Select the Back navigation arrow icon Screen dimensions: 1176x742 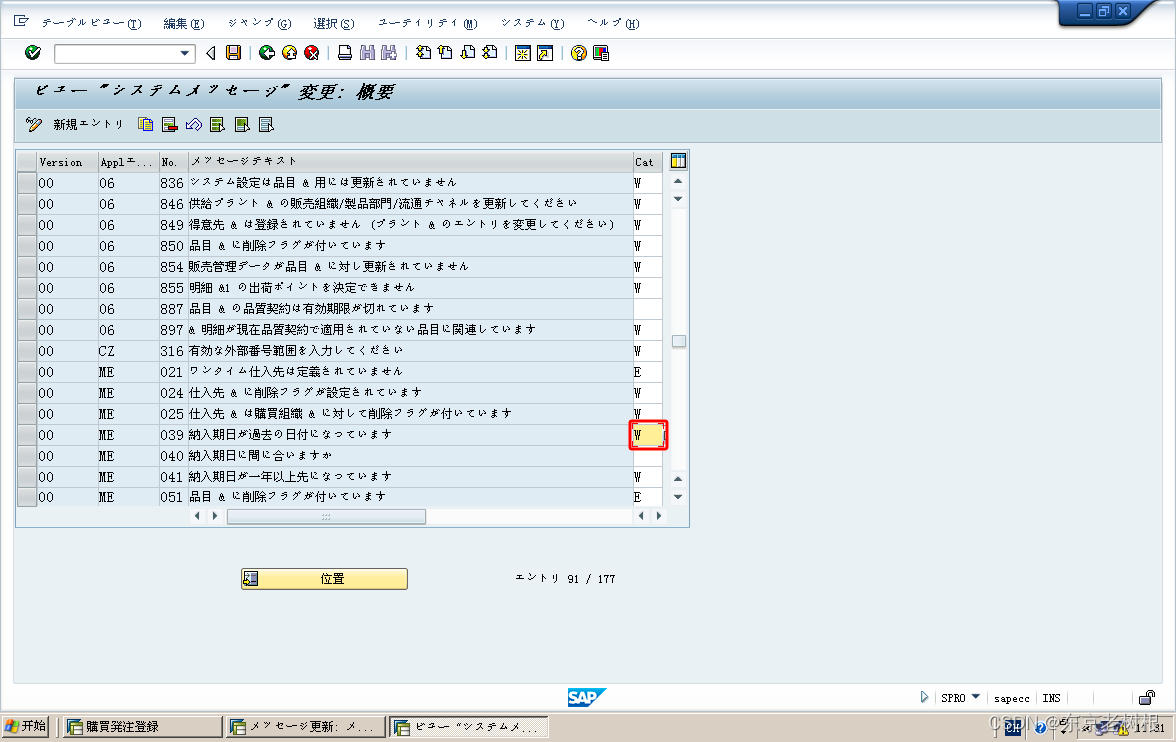click(x=266, y=52)
